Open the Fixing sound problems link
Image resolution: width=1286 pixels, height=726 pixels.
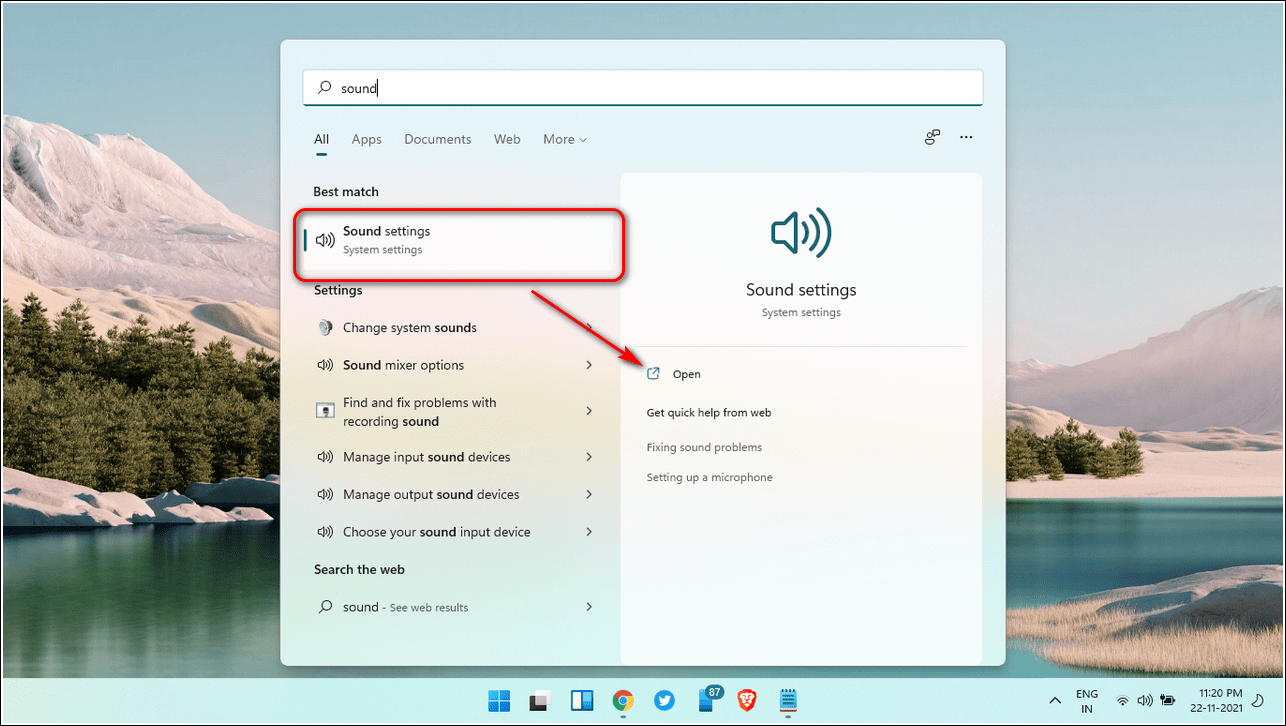[704, 447]
